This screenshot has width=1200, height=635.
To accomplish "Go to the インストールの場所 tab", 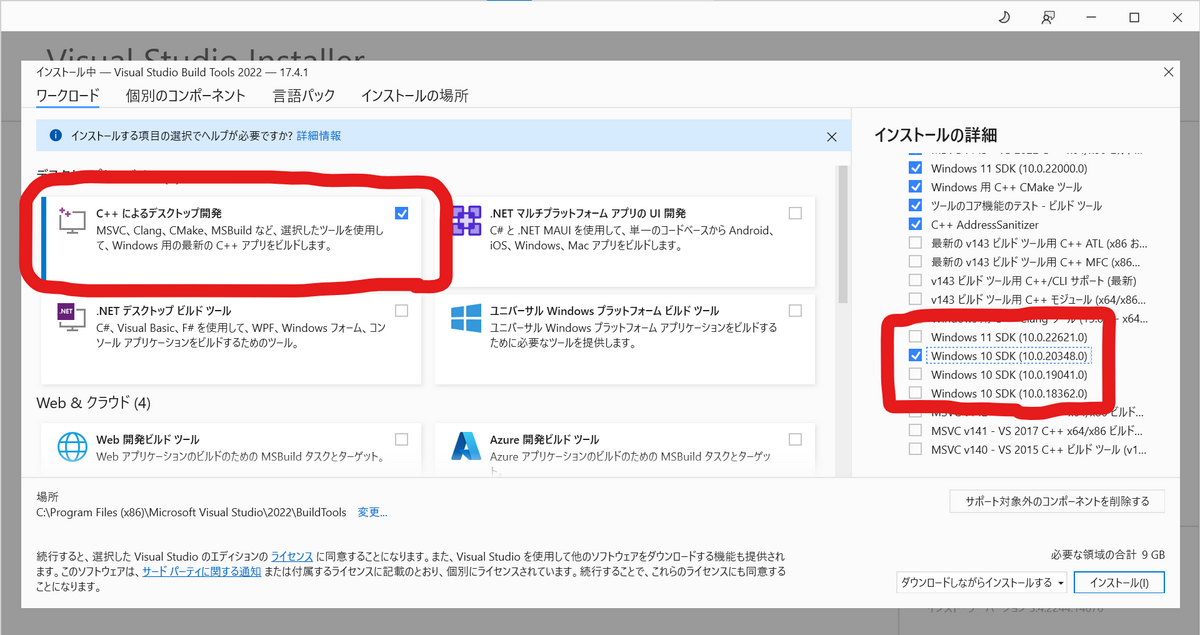I will 415,96.
